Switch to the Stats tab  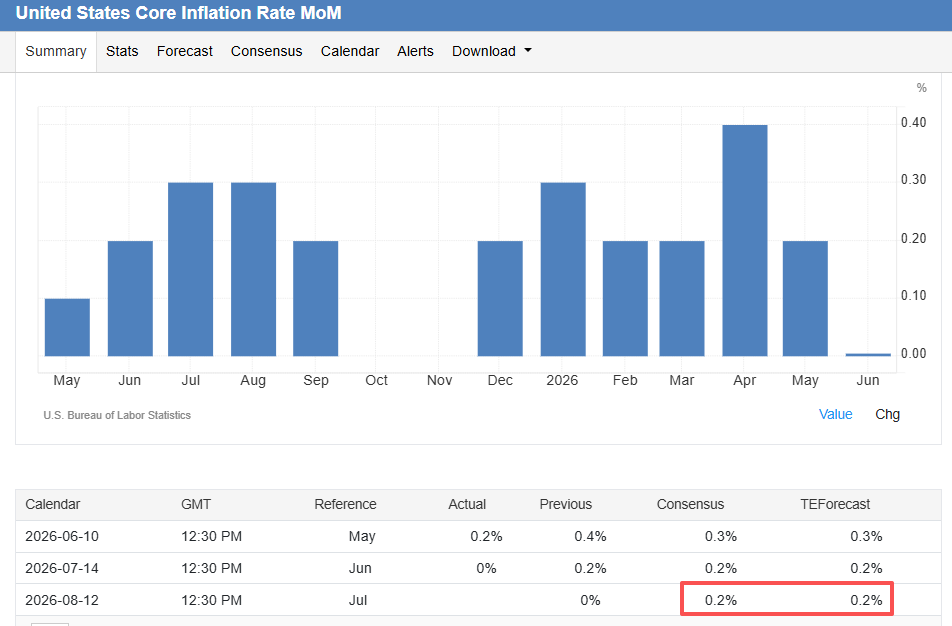(x=122, y=52)
